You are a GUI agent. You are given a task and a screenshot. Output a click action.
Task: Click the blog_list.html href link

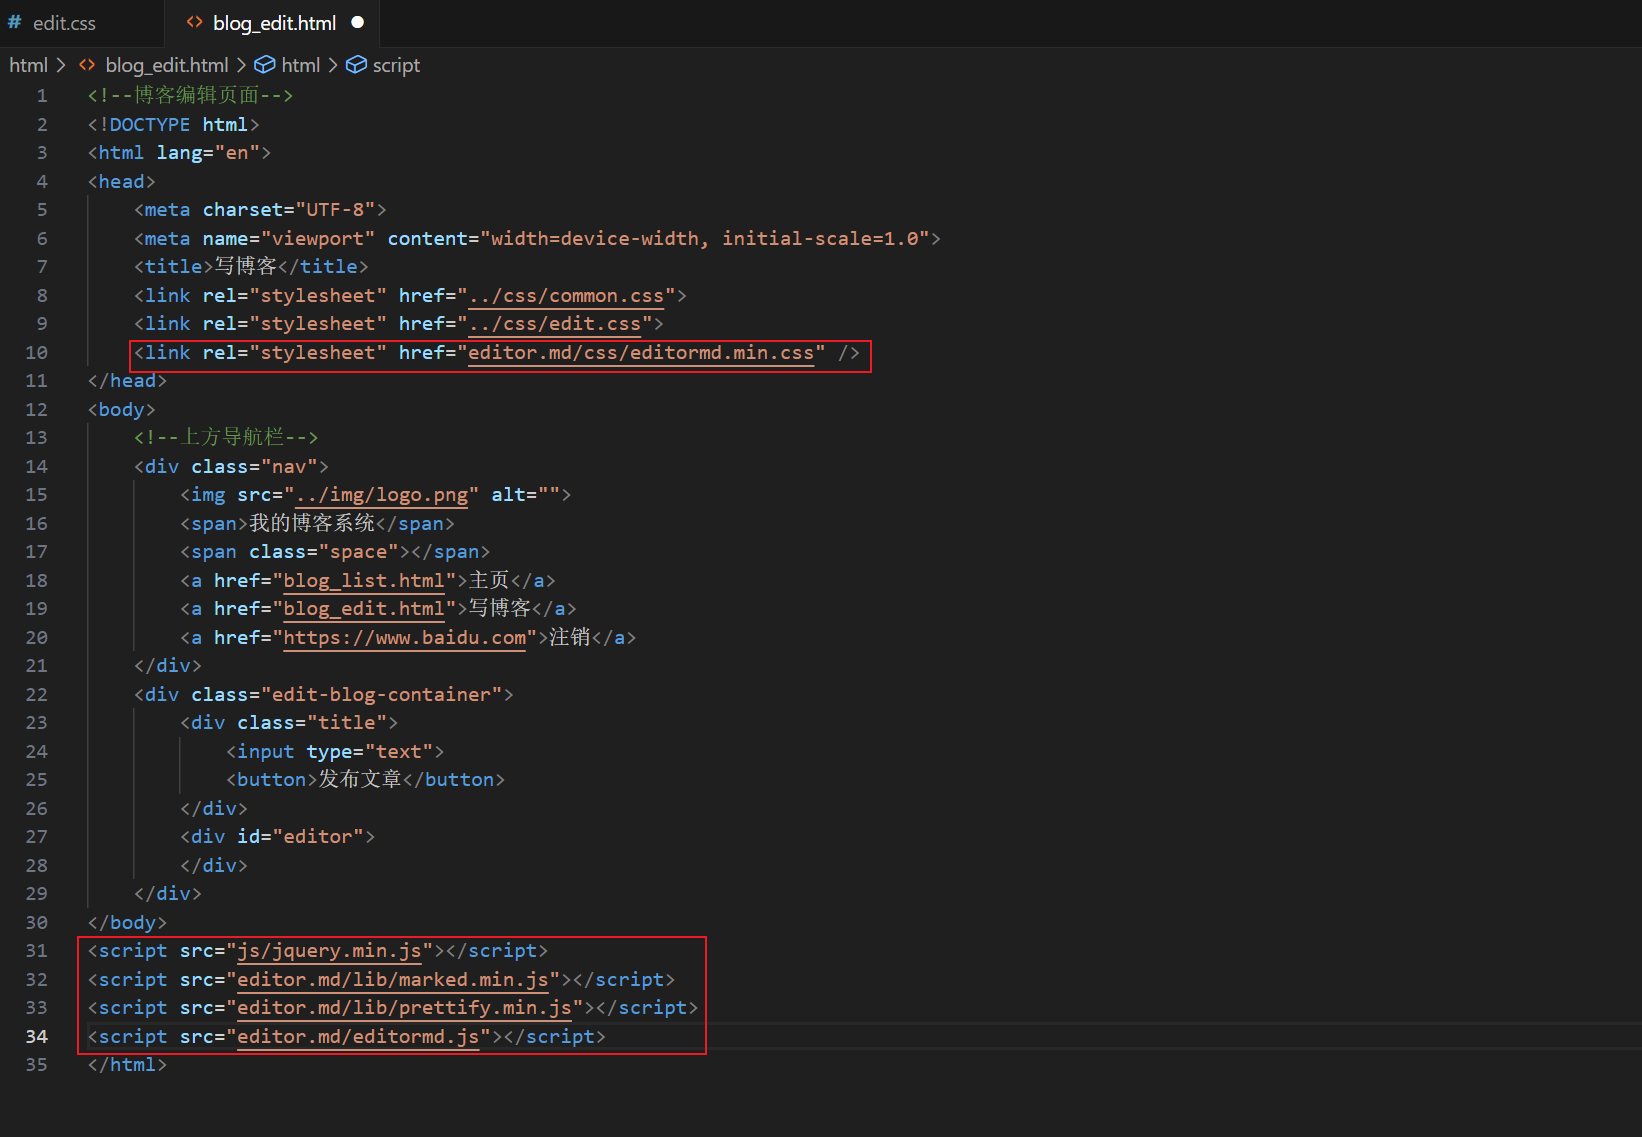(363, 581)
